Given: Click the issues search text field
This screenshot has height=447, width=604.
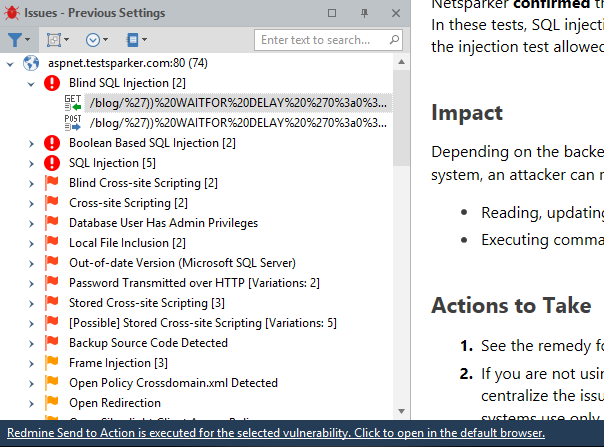Looking at the screenshot, I should (x=323, y=40).
